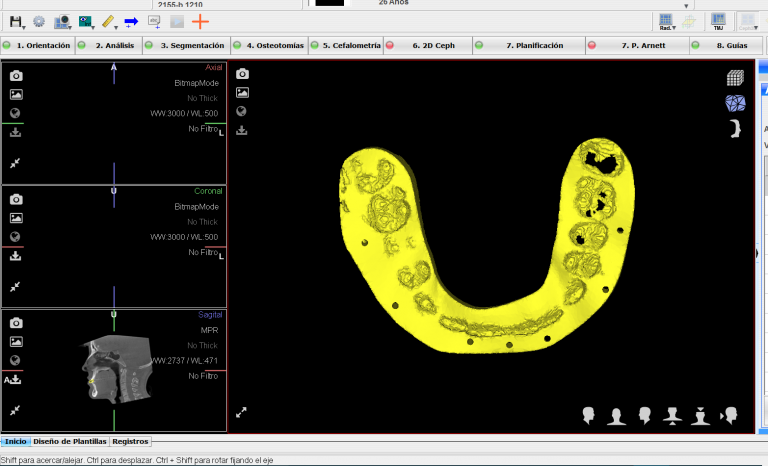Image resolution: width=768 pixels, height=466 pixels.
Task: Select the second head bust view
Action: (616, 416)
